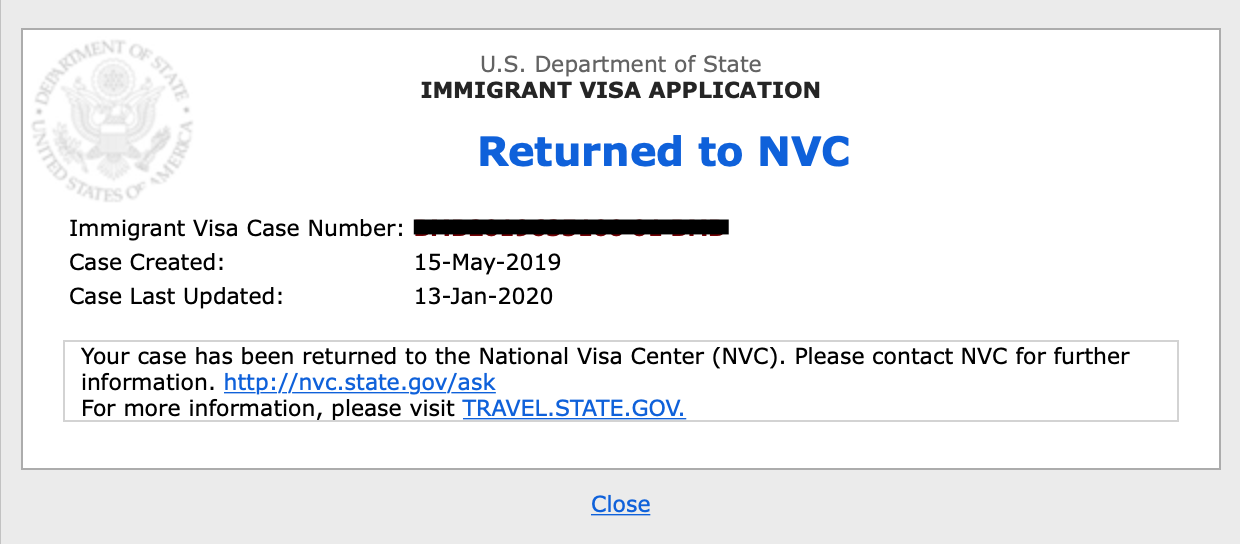Click the 'For more information, please visit' text
Image resolution: width=1240 pixels, height=544 pixels.
(268, 408)
